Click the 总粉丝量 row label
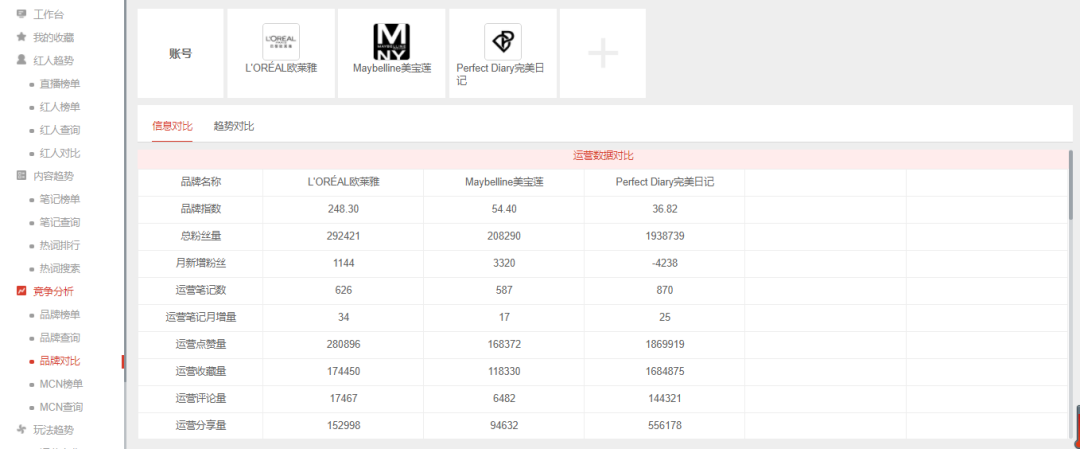The width and height of the screenshot is (1080, 449). tap(200, 236)
